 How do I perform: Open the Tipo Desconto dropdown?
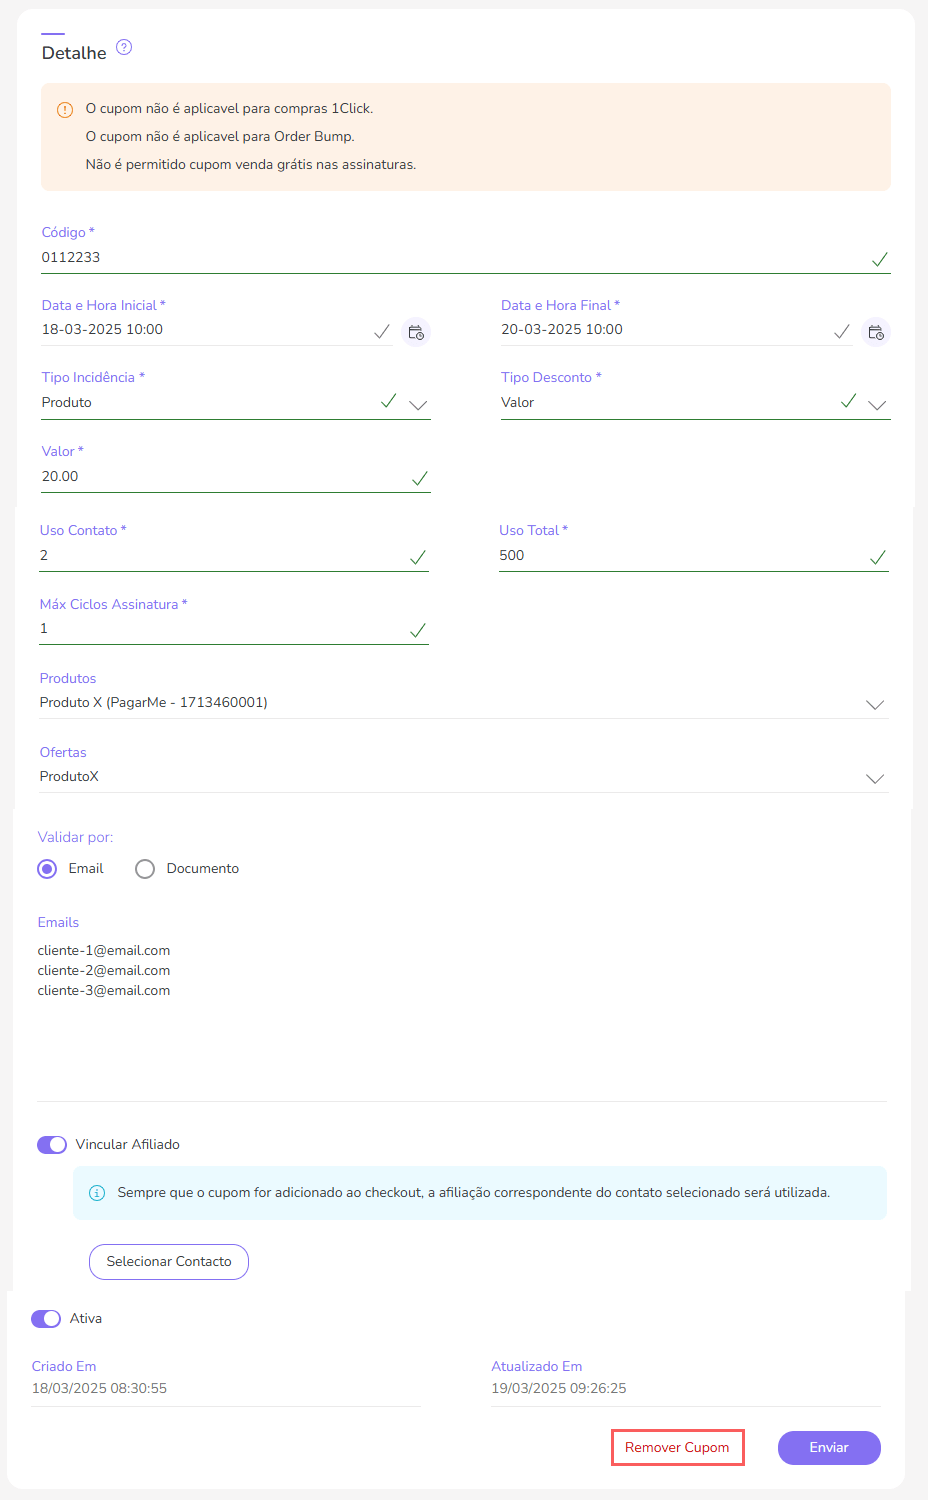877,405
